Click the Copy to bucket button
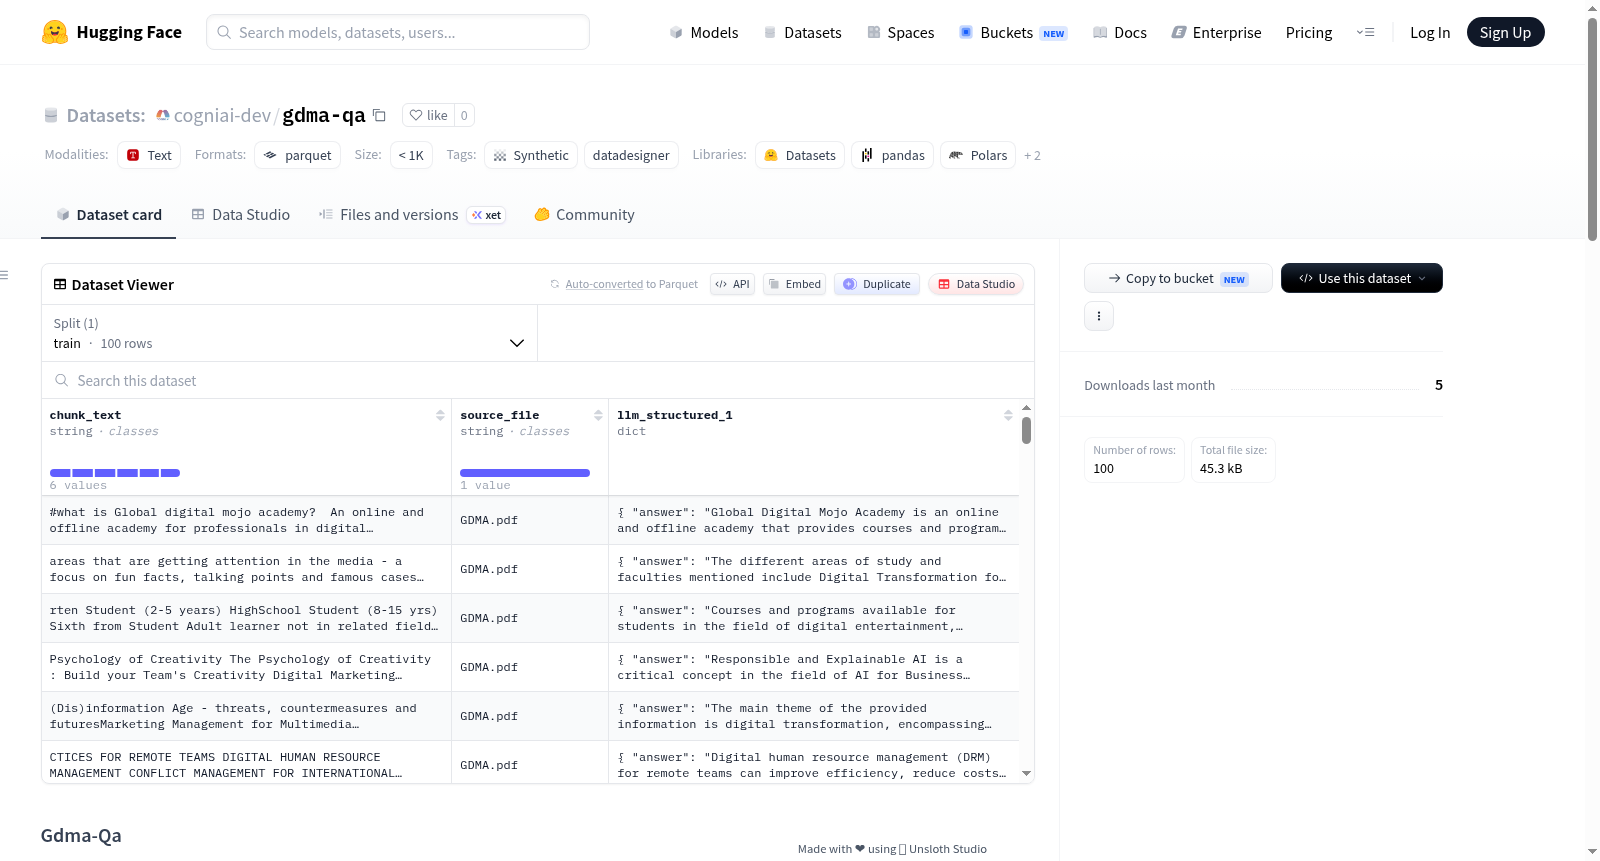This screenshot has width=1600, height=861. 1178,278
